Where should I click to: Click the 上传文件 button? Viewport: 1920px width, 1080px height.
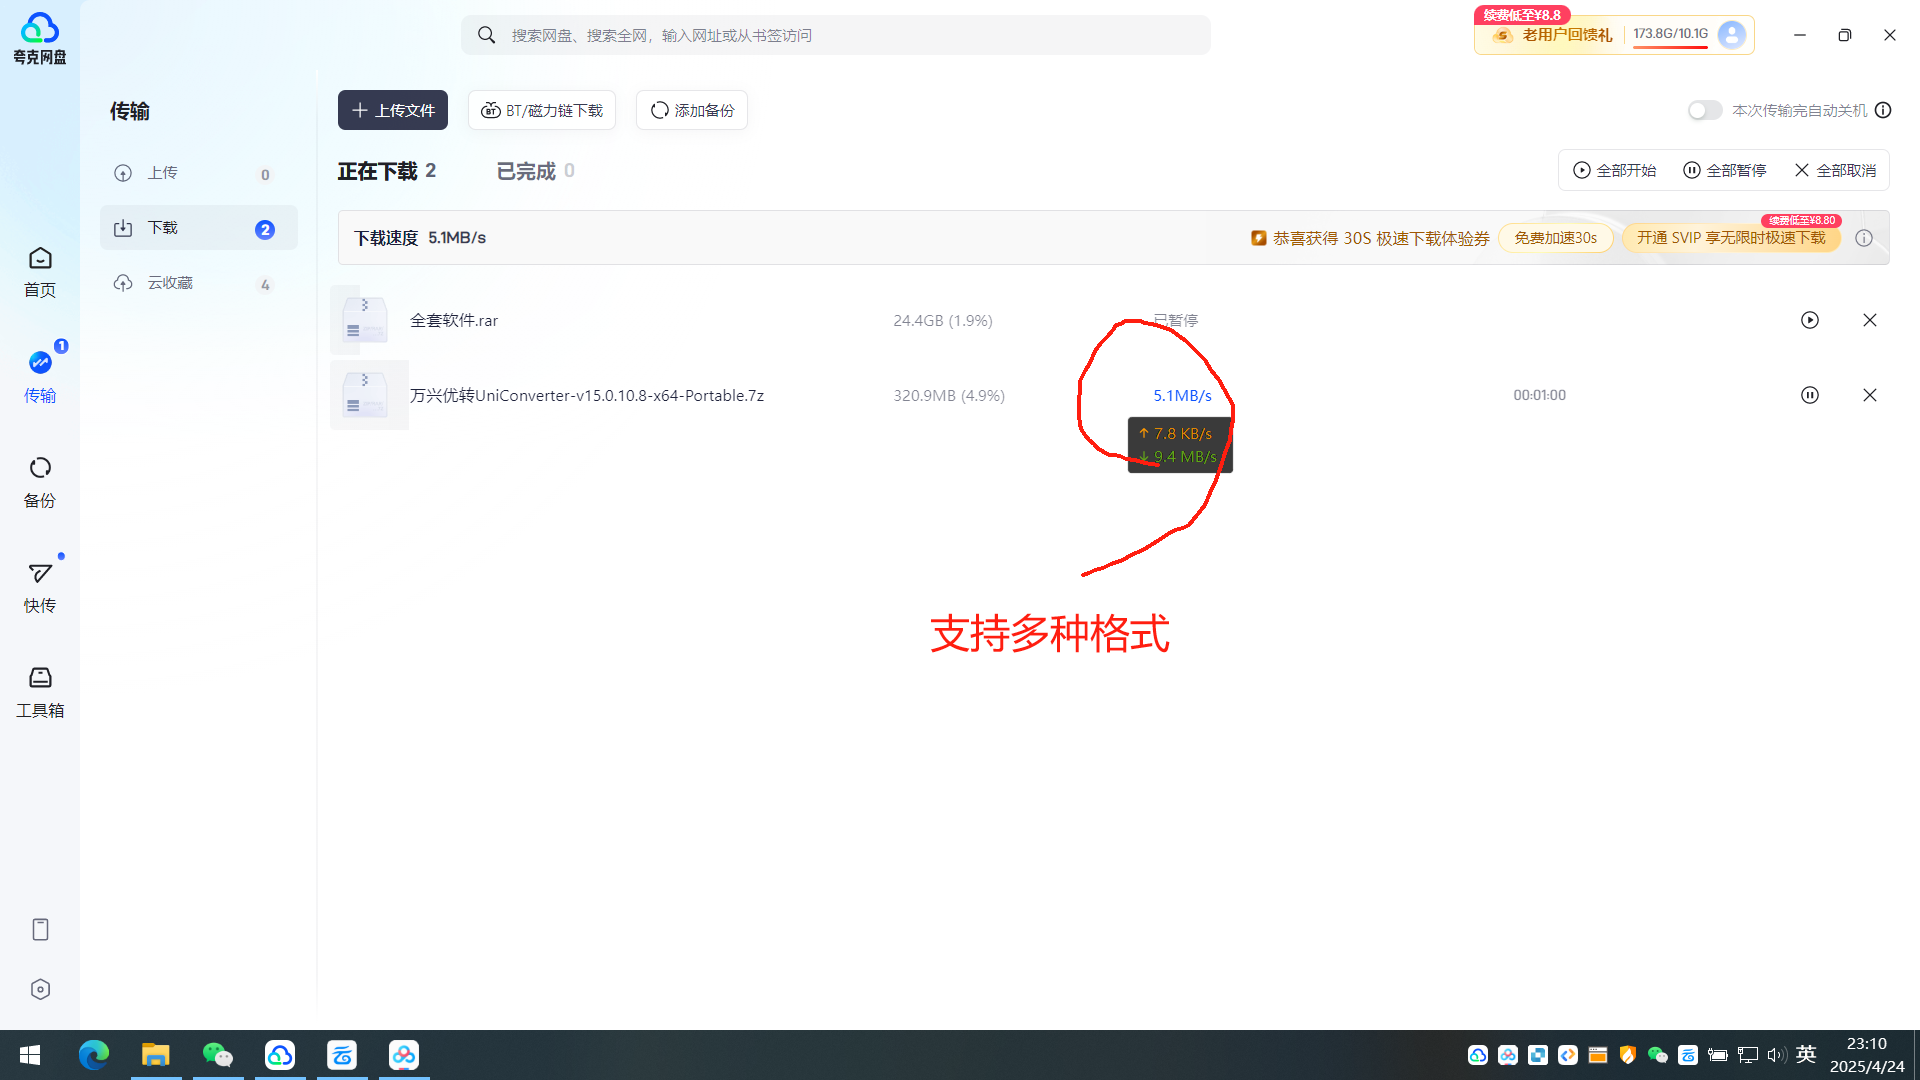pyautogui.click(x=393, y=110)
